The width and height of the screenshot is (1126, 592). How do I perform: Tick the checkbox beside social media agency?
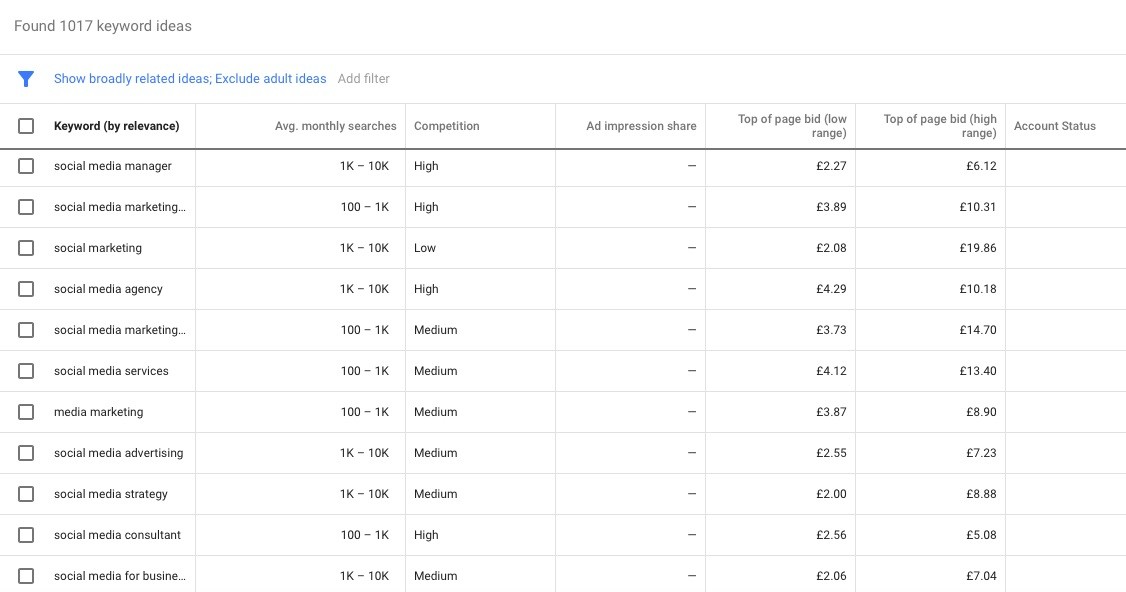[26, 289]
